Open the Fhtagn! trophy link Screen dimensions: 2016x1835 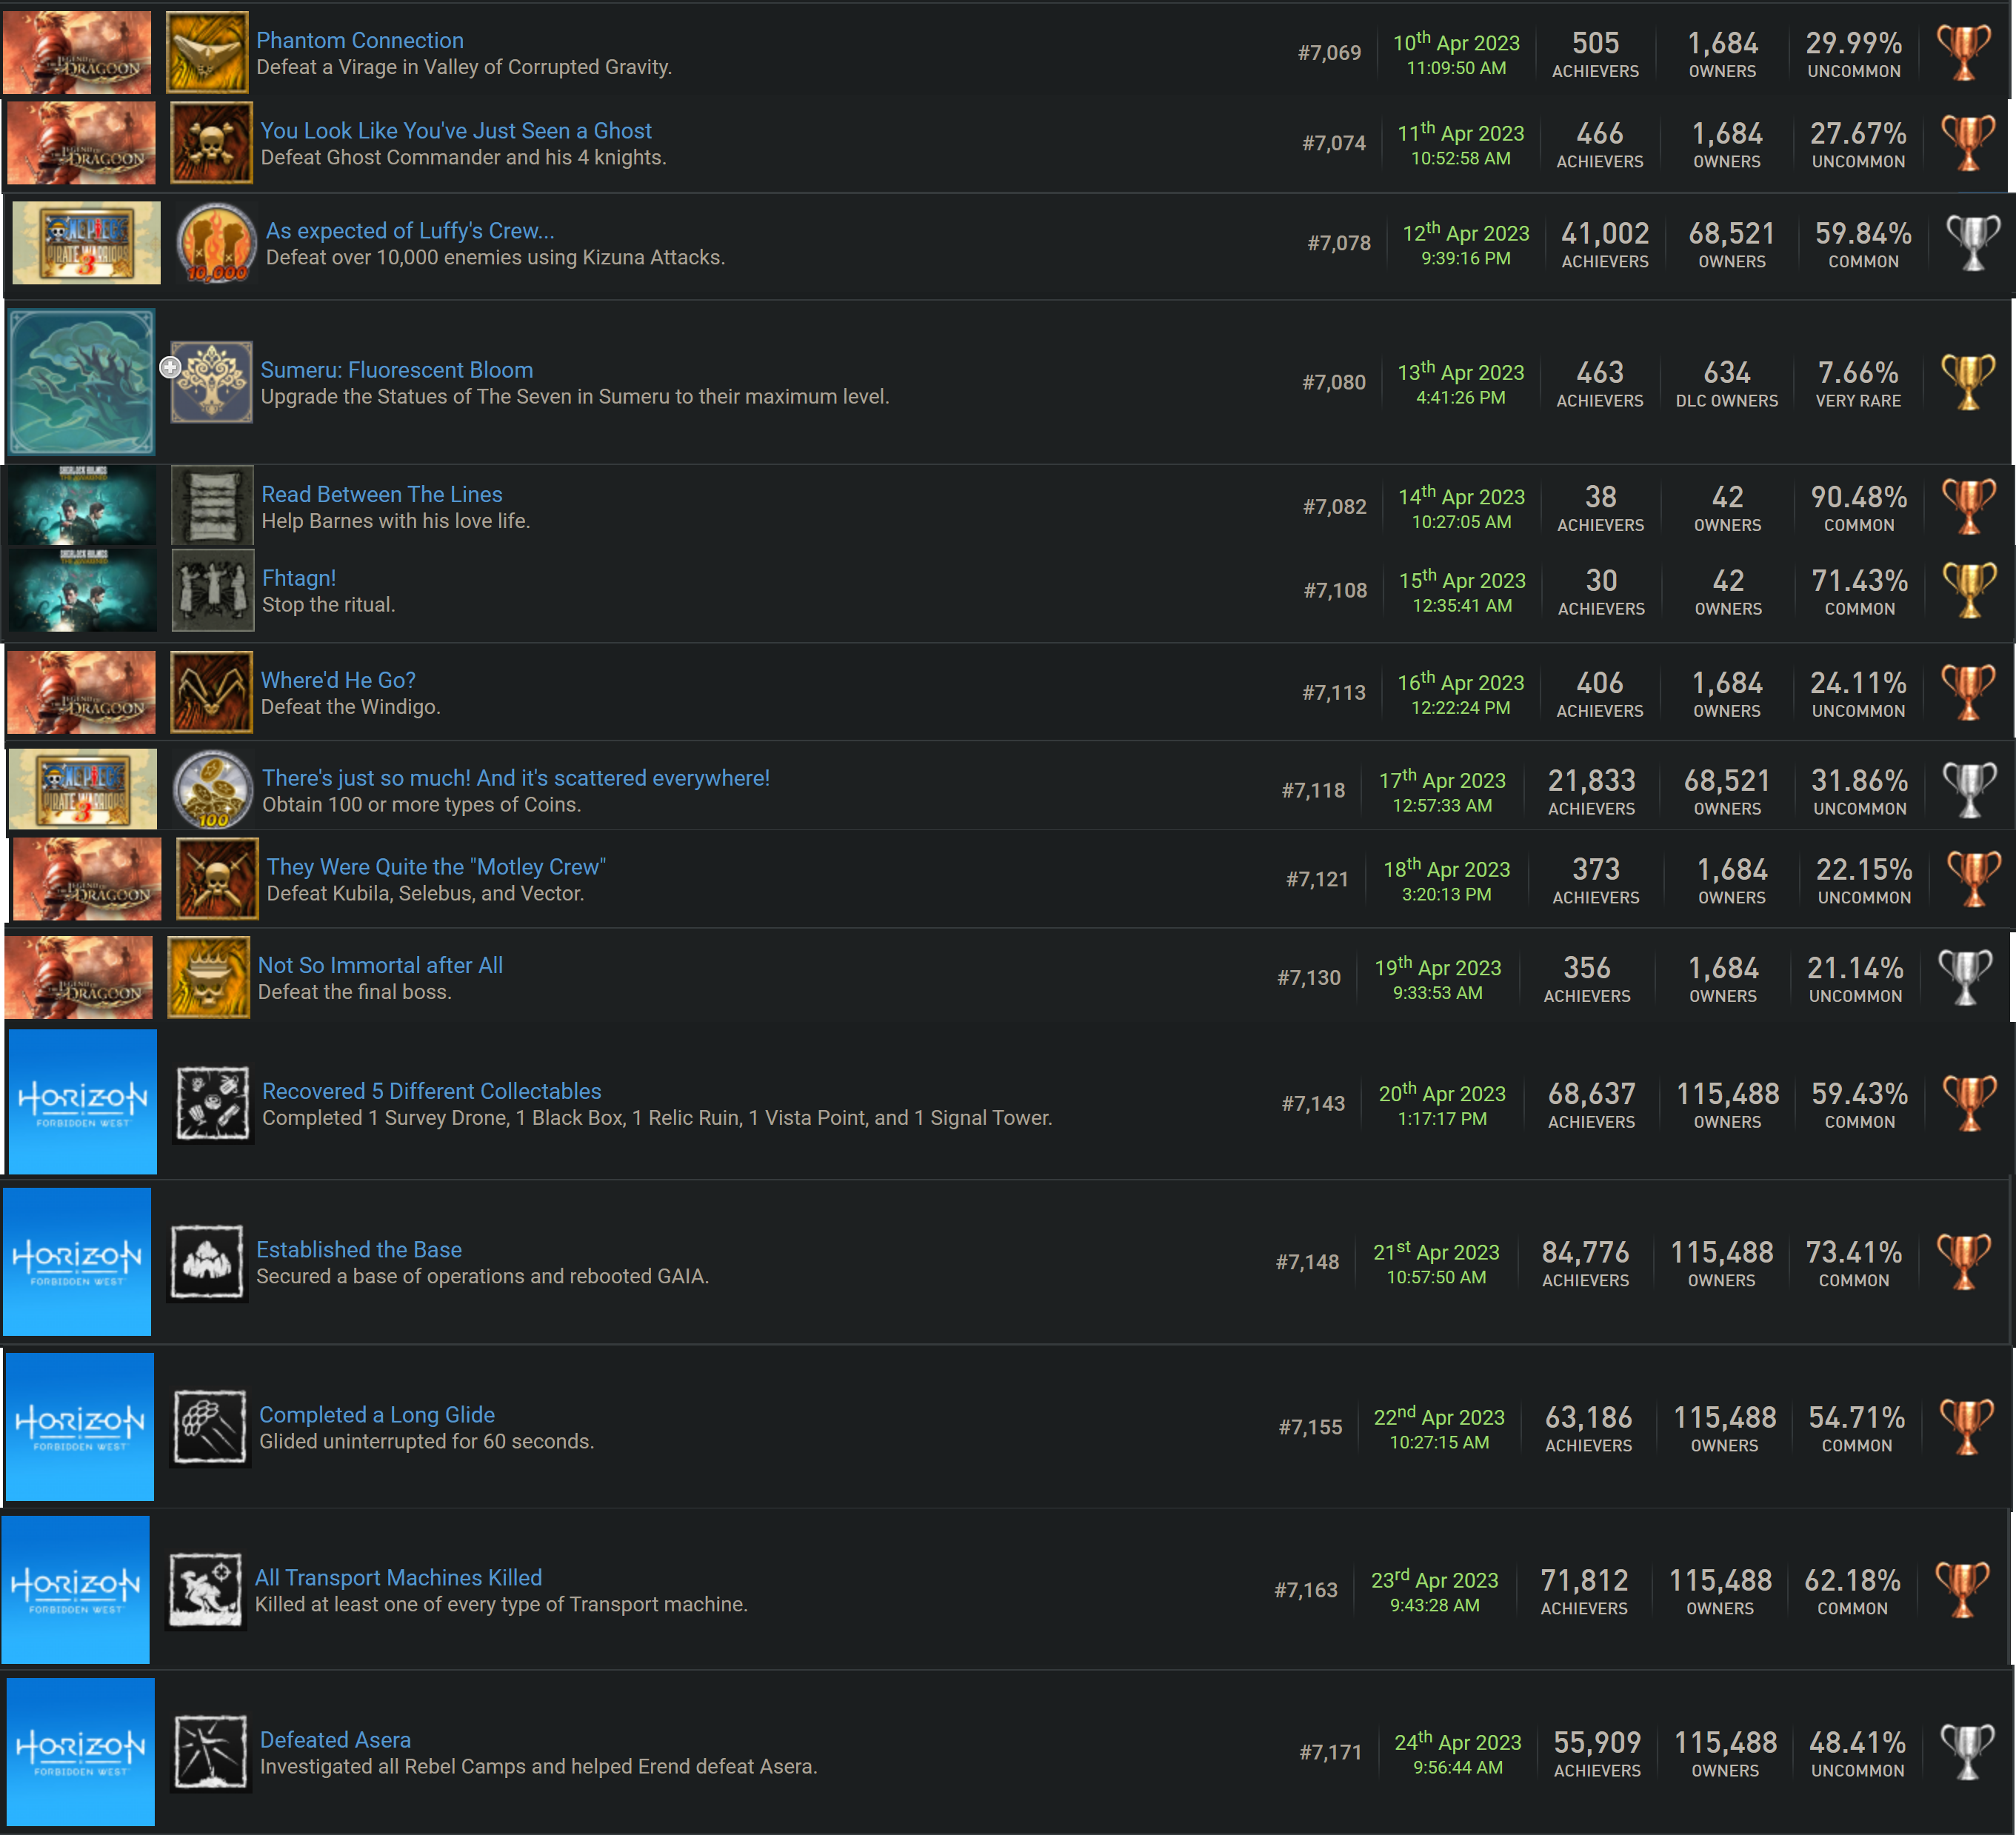point(298,577)
